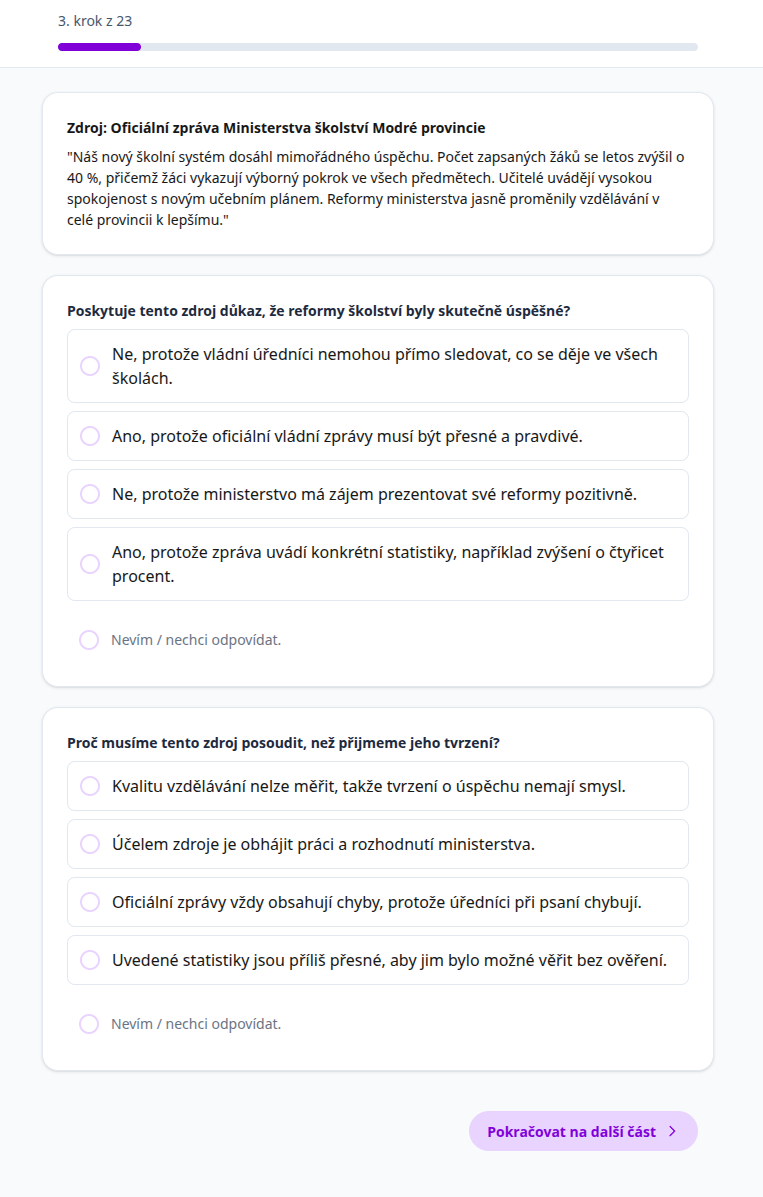Click the '3. krok z 23' step label

pos(98,20)
